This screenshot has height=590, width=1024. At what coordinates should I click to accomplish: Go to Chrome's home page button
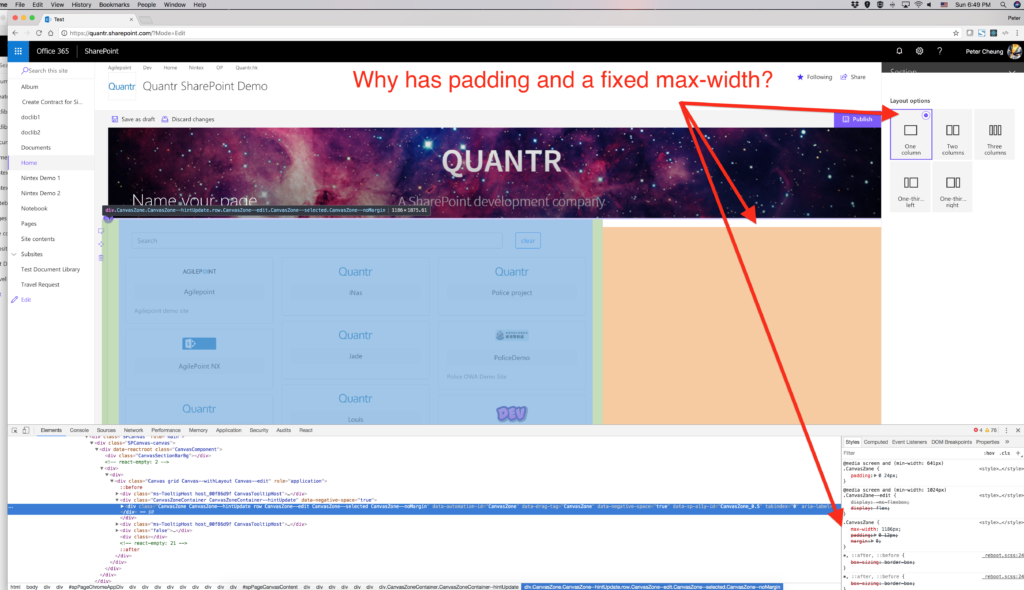pos(50,33)
